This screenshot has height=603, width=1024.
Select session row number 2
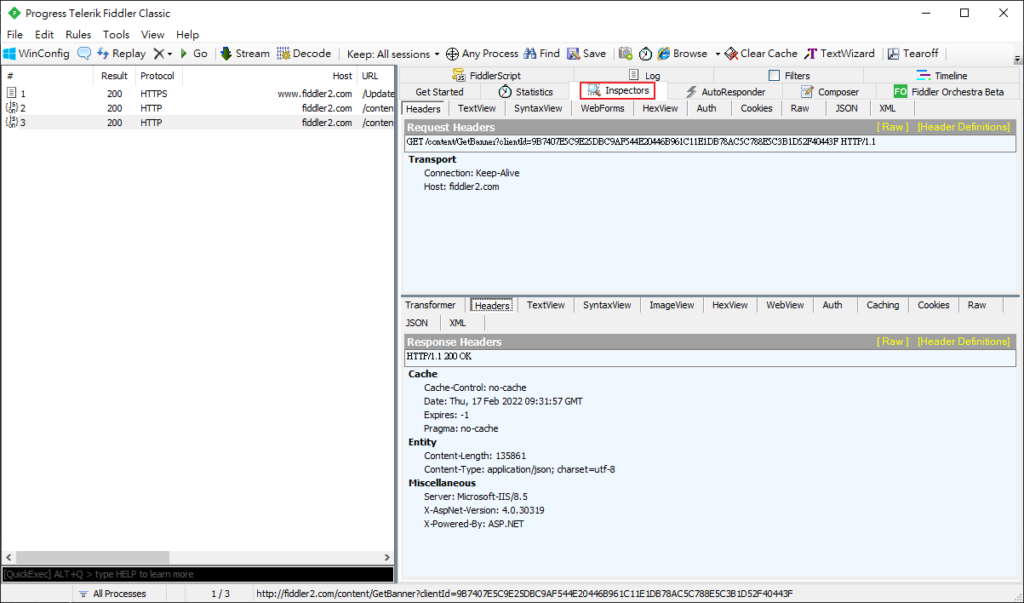[x=198, y=108]
